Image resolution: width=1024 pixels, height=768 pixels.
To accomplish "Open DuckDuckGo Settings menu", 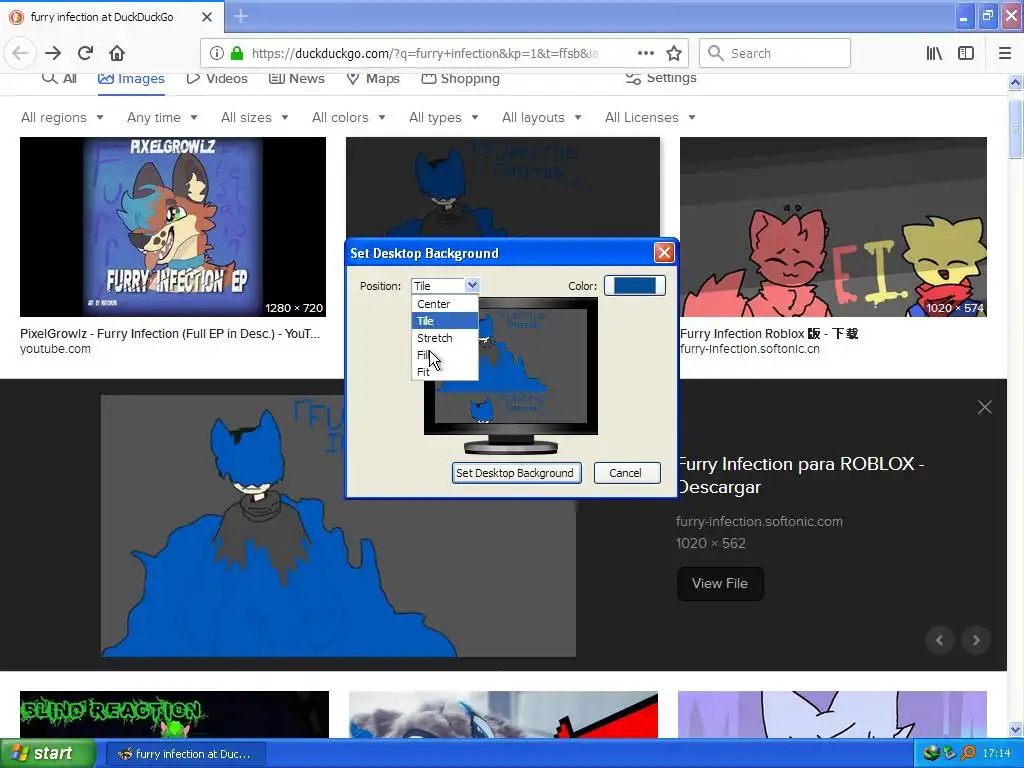I will (661, 78).
